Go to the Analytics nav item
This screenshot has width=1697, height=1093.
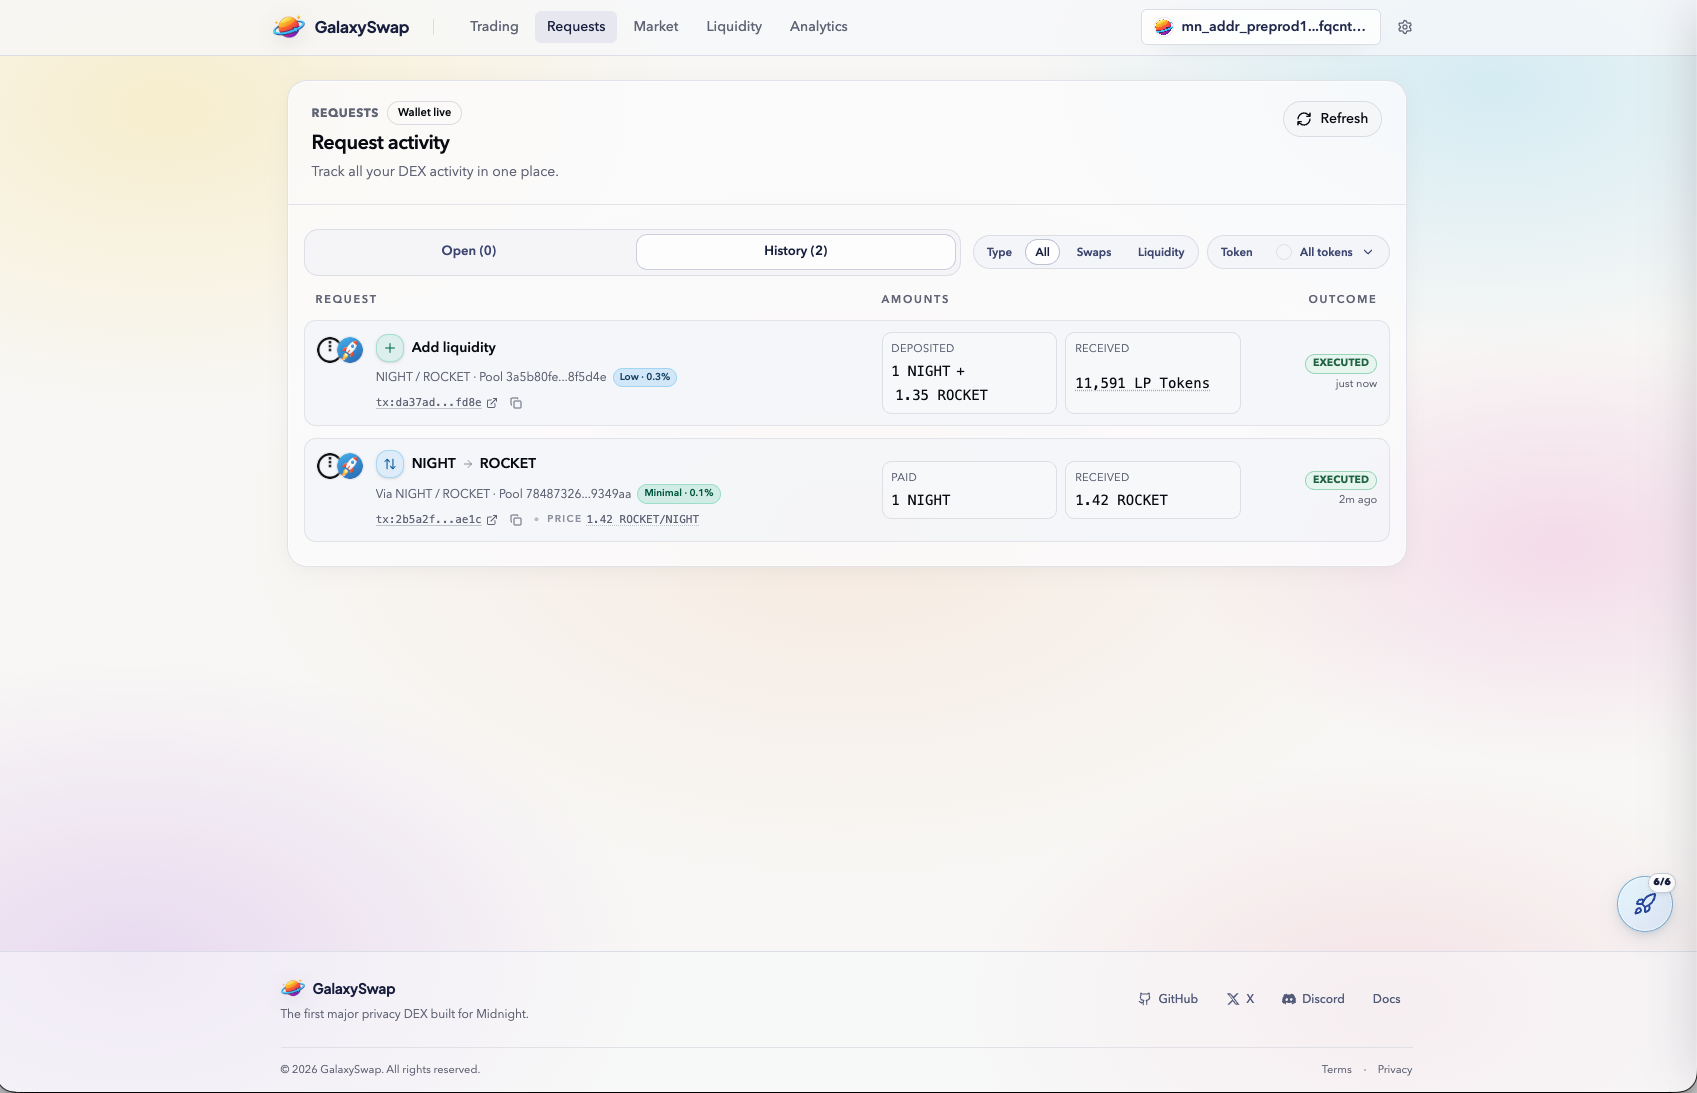point(818,27)
